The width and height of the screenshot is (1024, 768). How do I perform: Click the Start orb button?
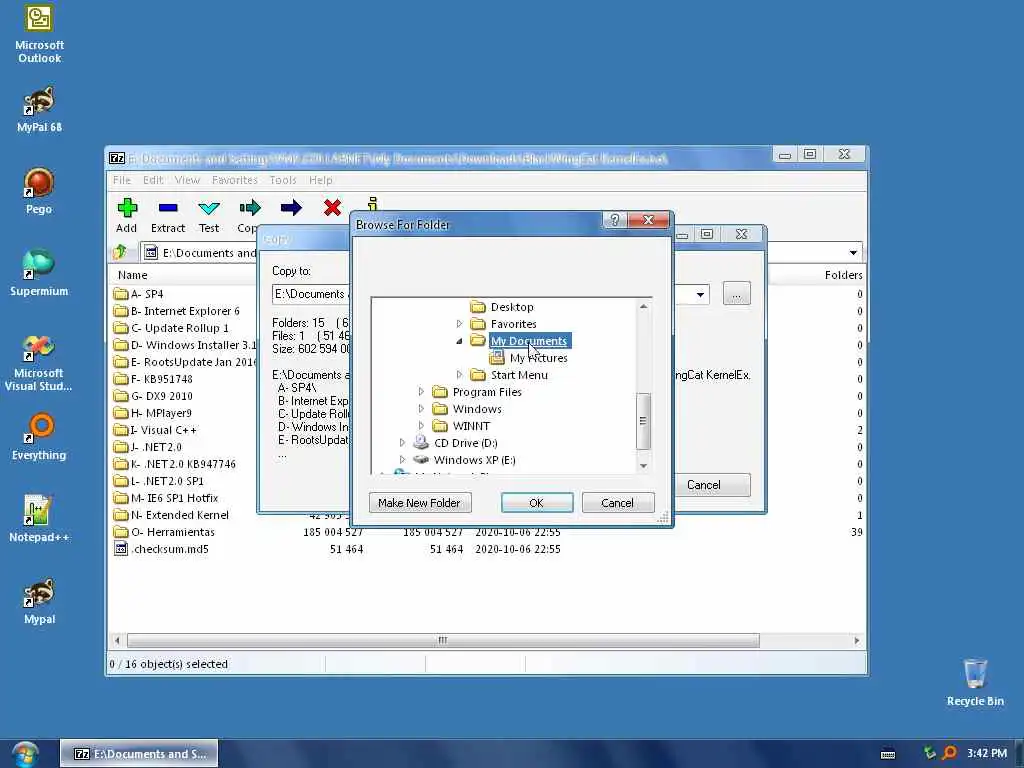[x=25, y=754]
